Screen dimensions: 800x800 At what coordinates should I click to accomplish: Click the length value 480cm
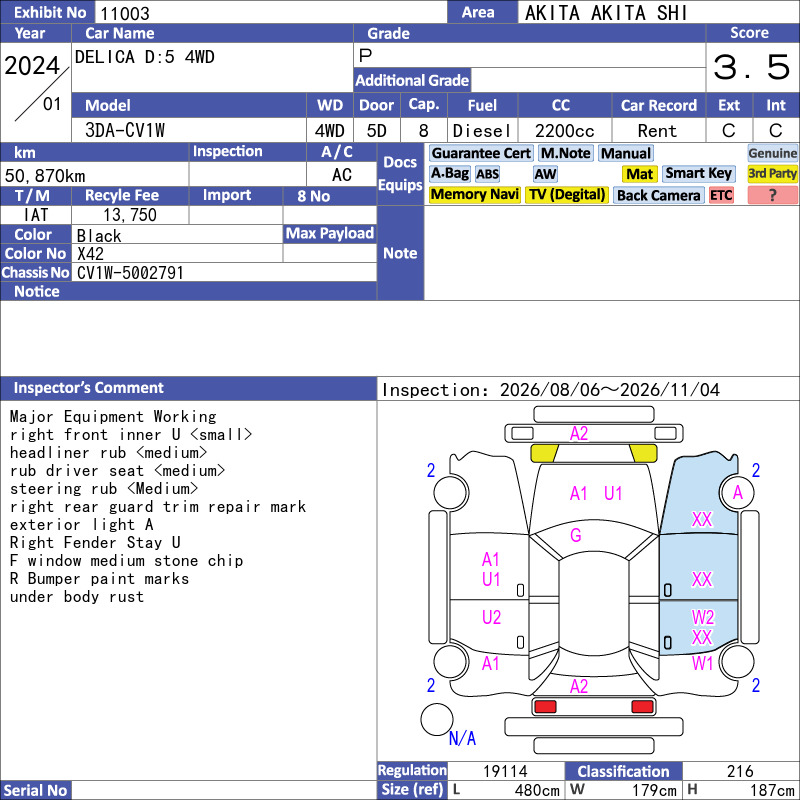coord(537,790)
